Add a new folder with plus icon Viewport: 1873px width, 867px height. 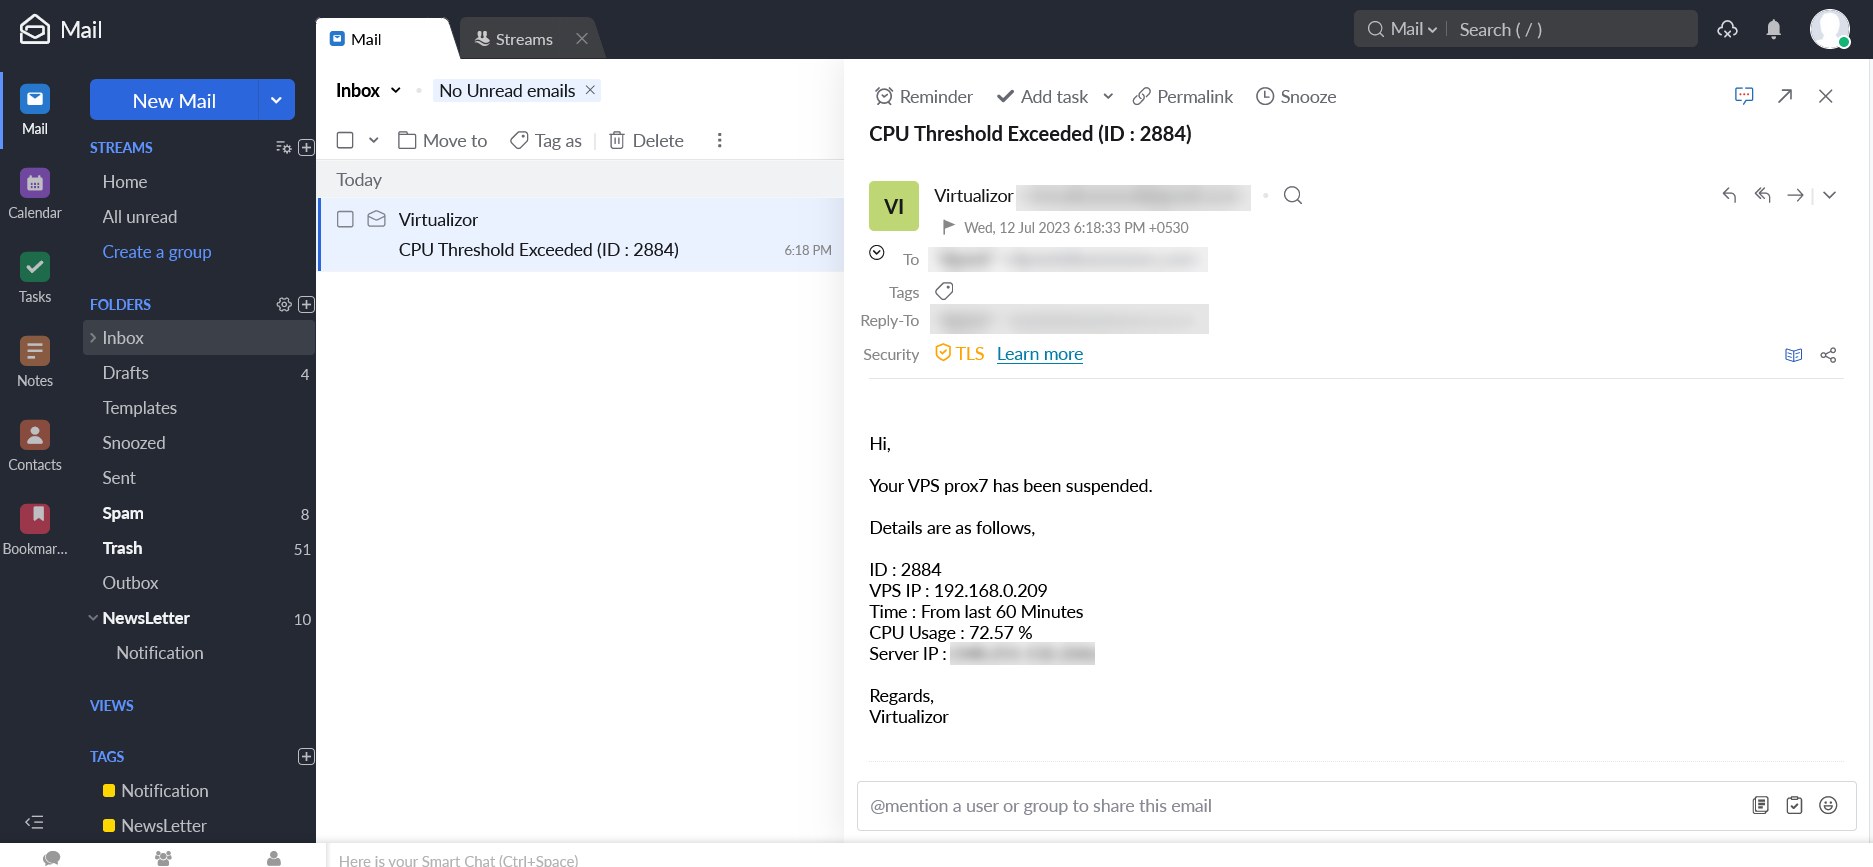306,304
